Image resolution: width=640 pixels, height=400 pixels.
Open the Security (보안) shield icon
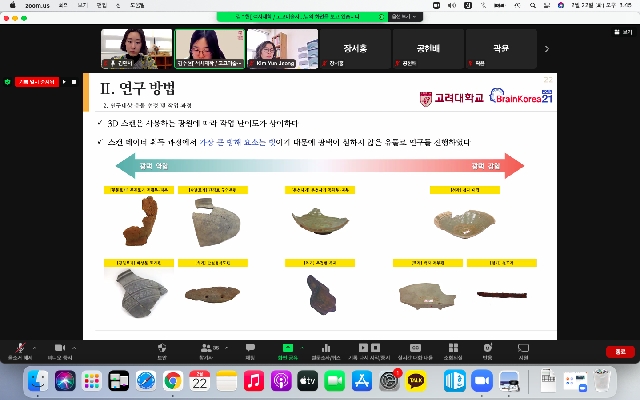pos(161,348)
